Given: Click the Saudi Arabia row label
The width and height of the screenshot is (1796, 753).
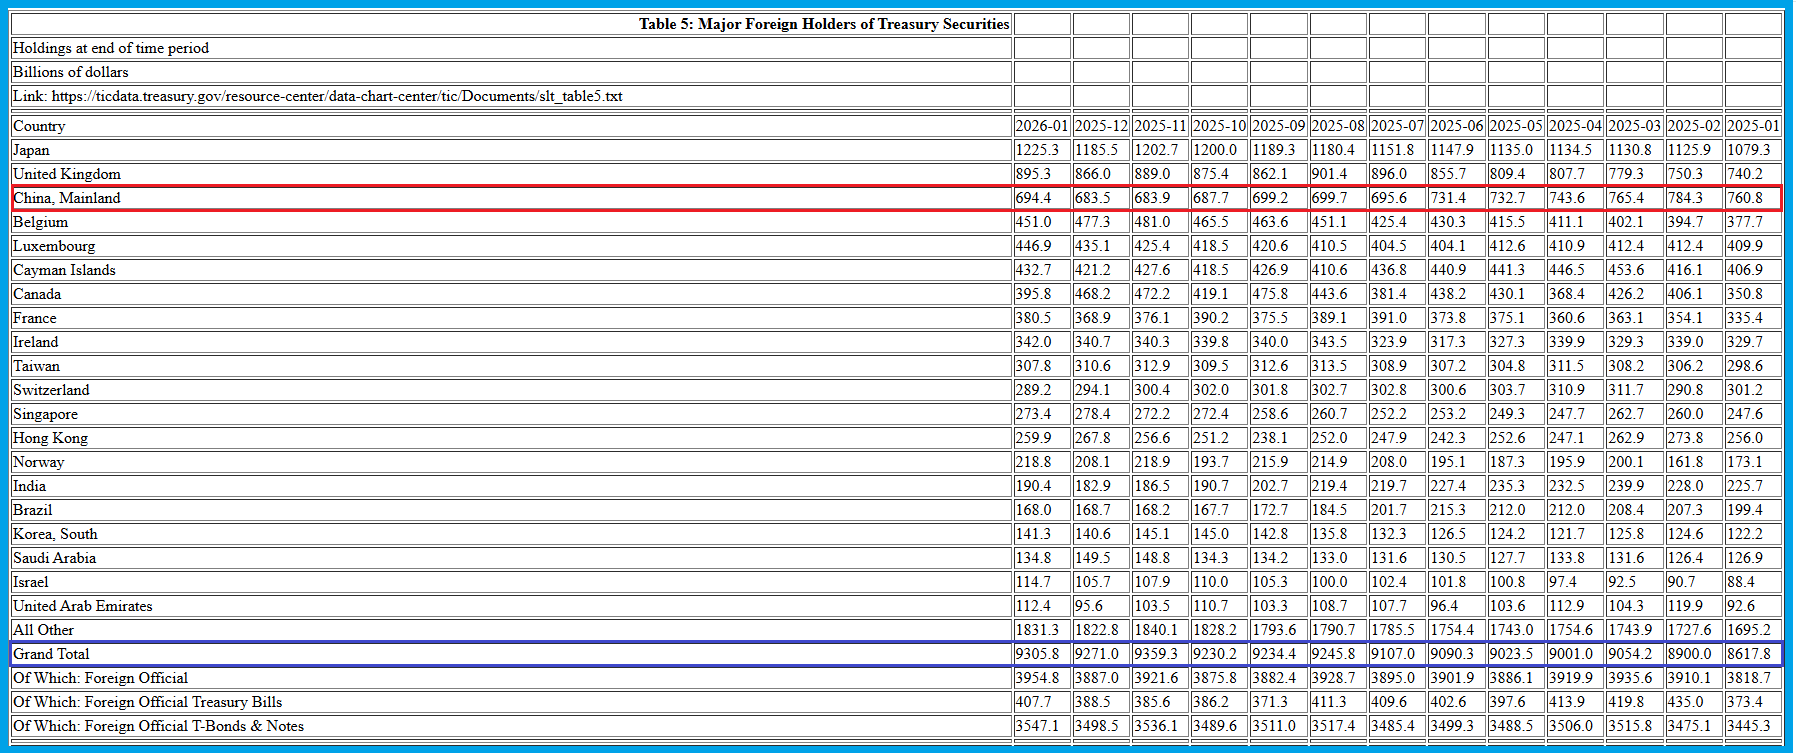Looking at the screenshot, I should [55, 558].
